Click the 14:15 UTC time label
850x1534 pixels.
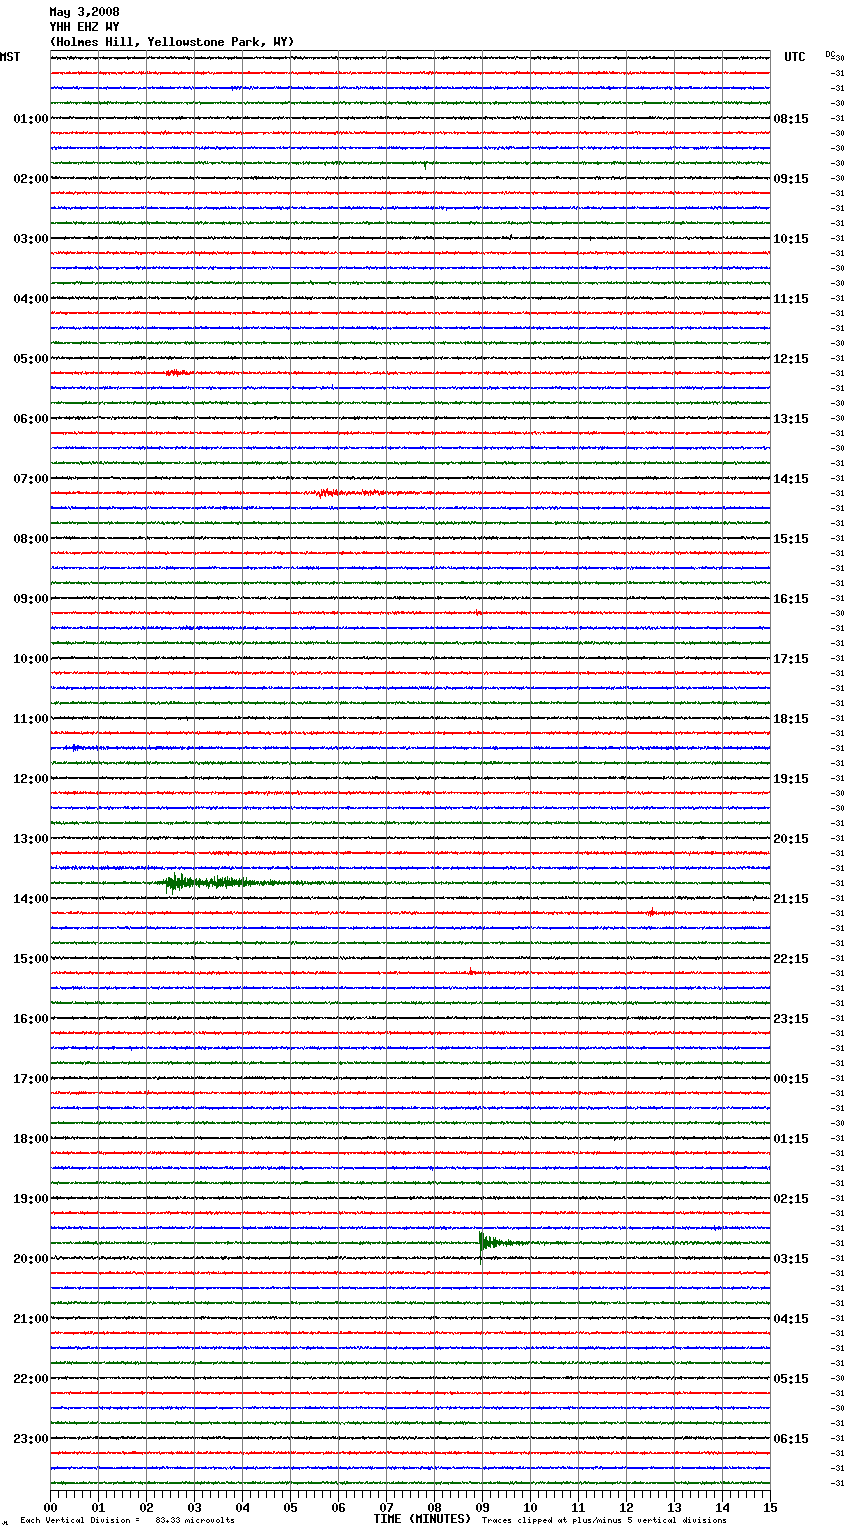pyautogui.click(x=791, y=479)
